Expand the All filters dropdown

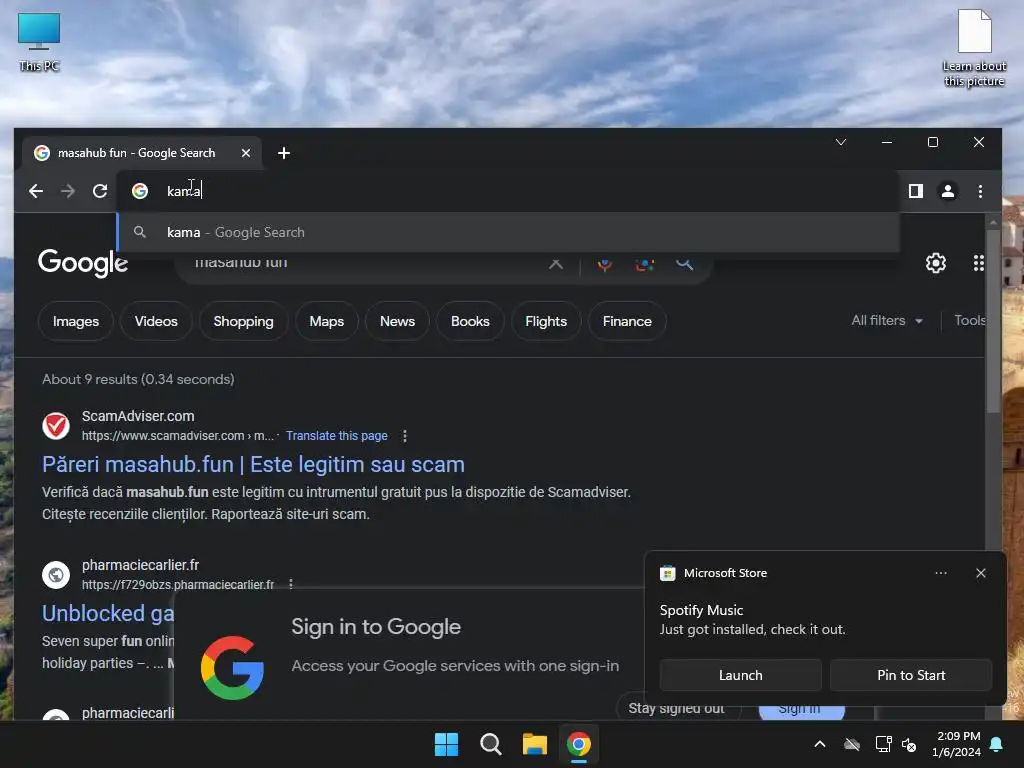887,321
